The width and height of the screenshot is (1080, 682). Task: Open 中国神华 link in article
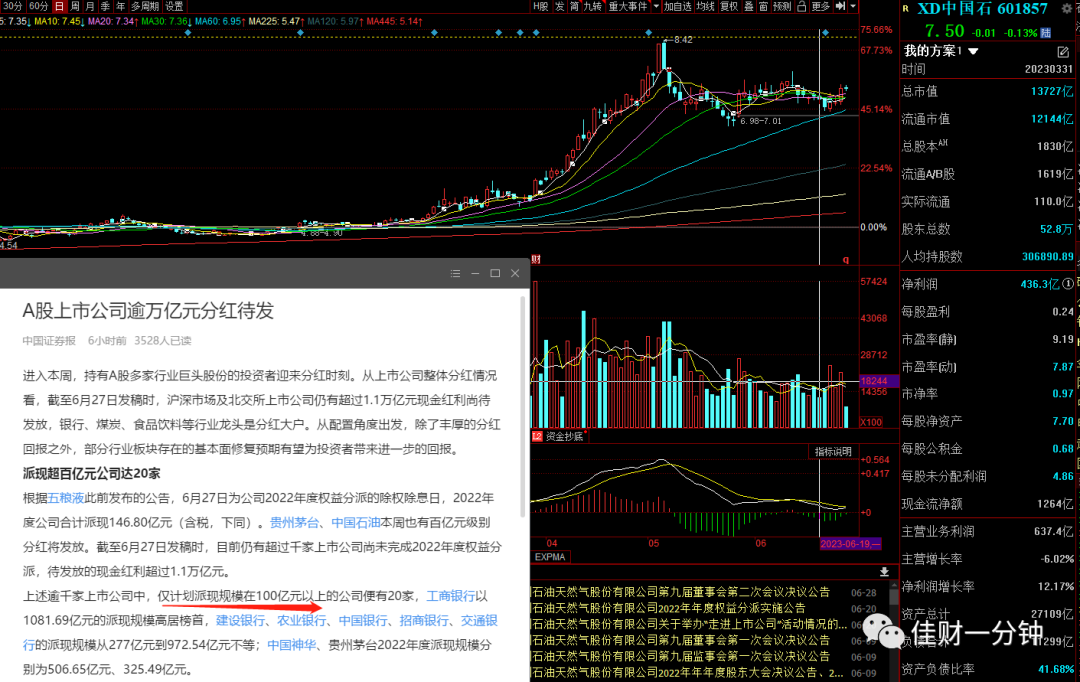(291, 645)
